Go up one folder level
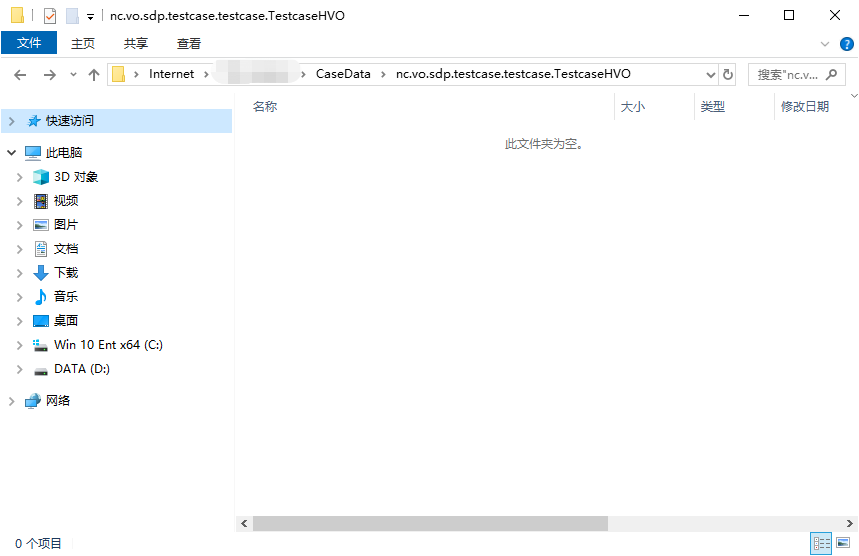The width and height of the screenshot is (859, 556). [94, 74]
